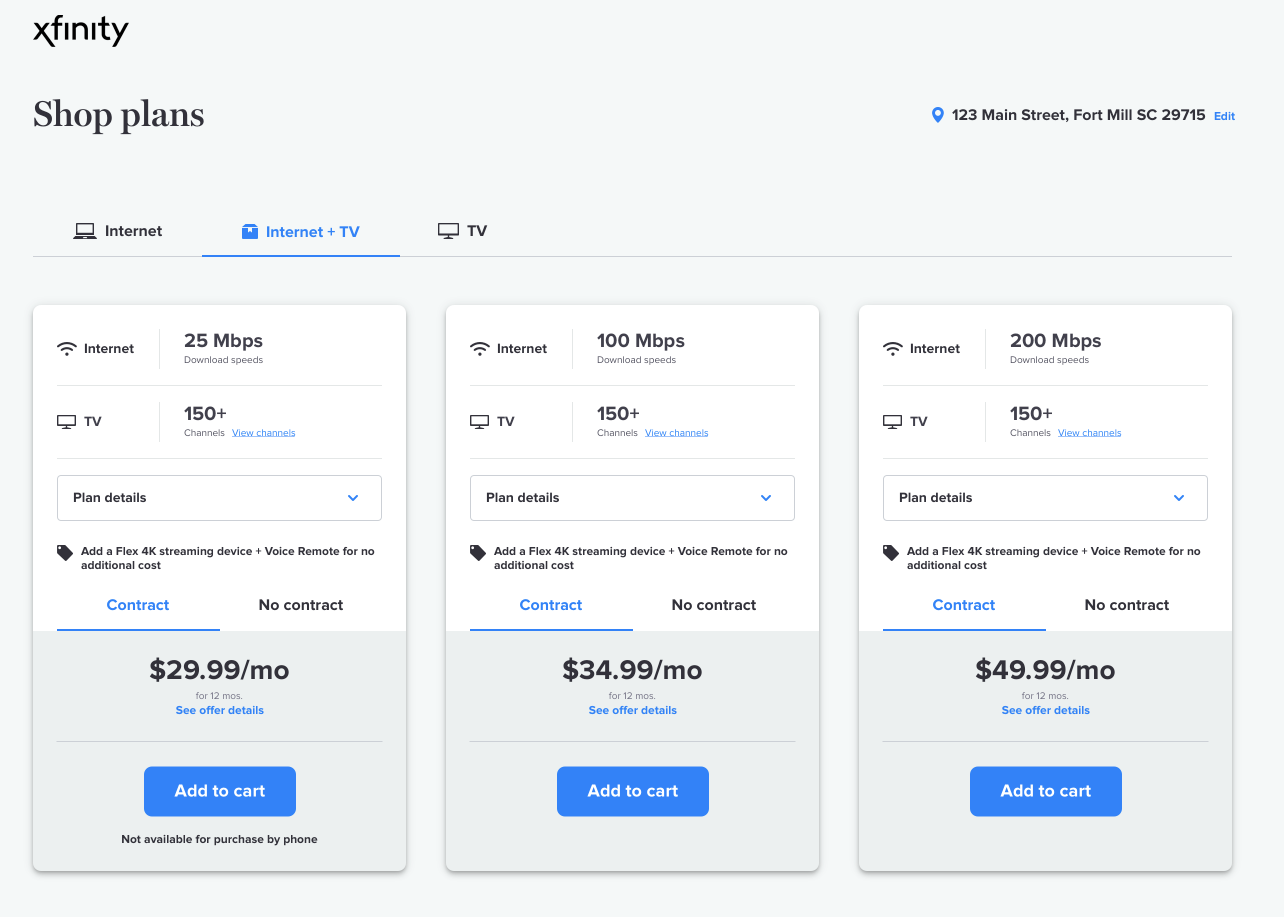This screenshot has height=917, width=1284.
Task: Switch to the Internet tab
Action: pyautogui.click(x=118, y=231)
